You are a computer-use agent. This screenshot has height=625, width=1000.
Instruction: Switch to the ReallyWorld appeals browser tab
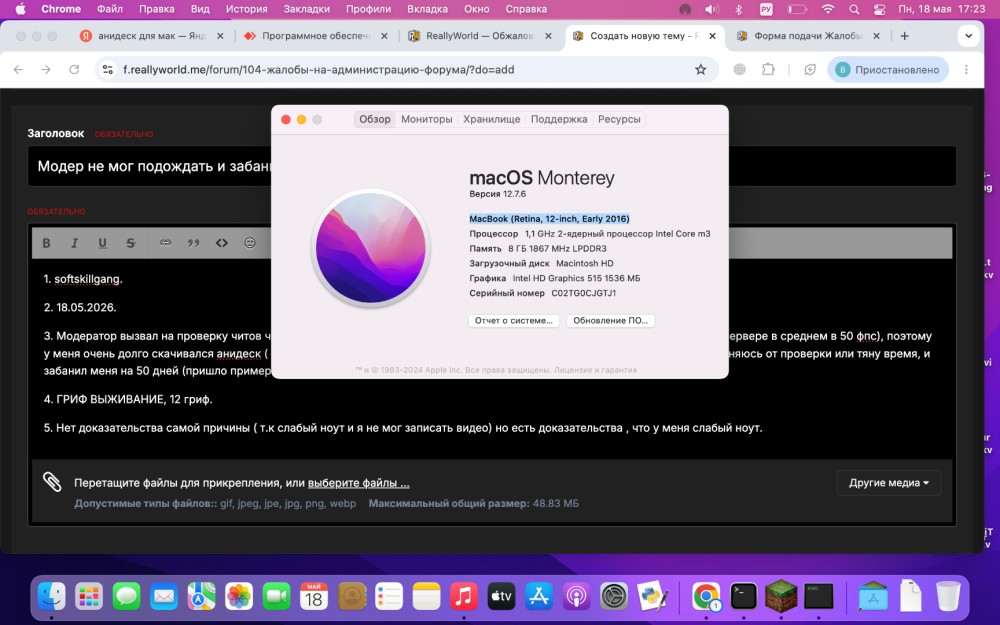(480, 36)
